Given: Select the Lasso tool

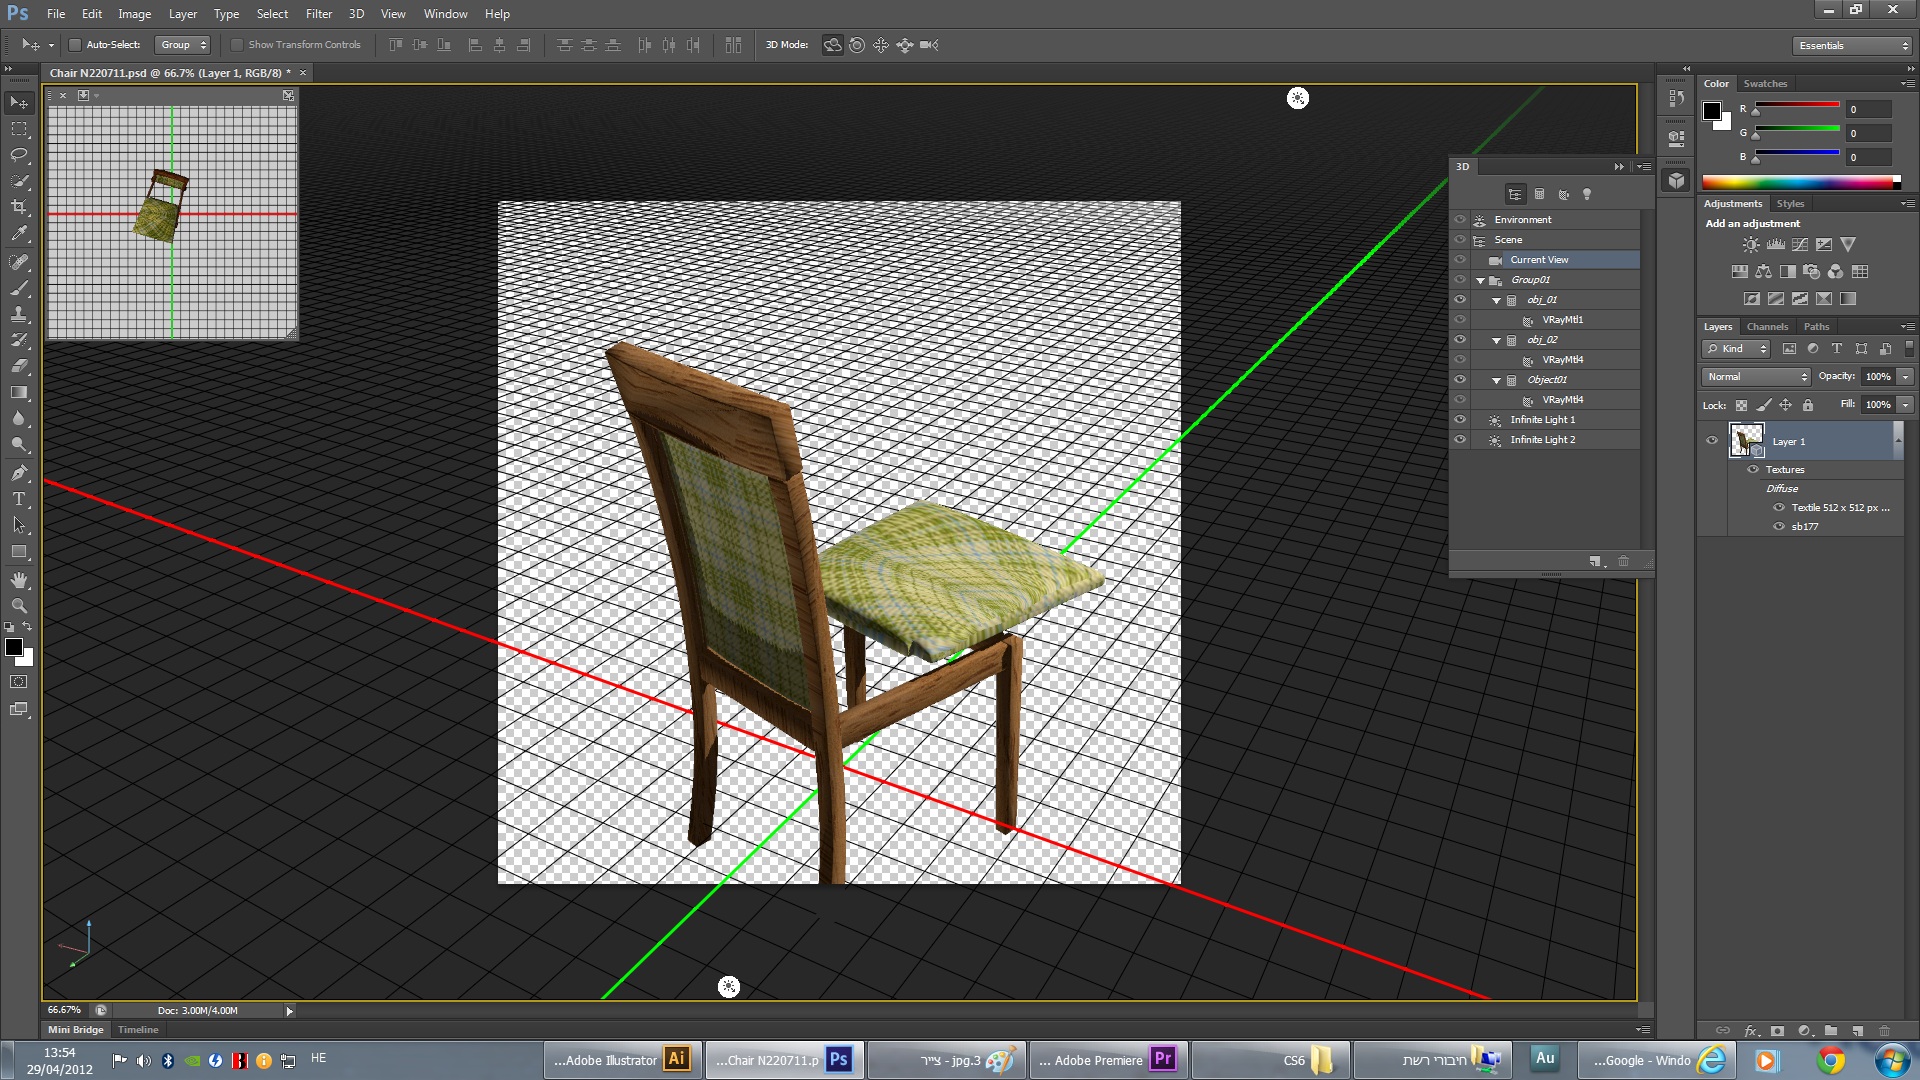Looking at the screenshot, I should click(x=19, y=155).
